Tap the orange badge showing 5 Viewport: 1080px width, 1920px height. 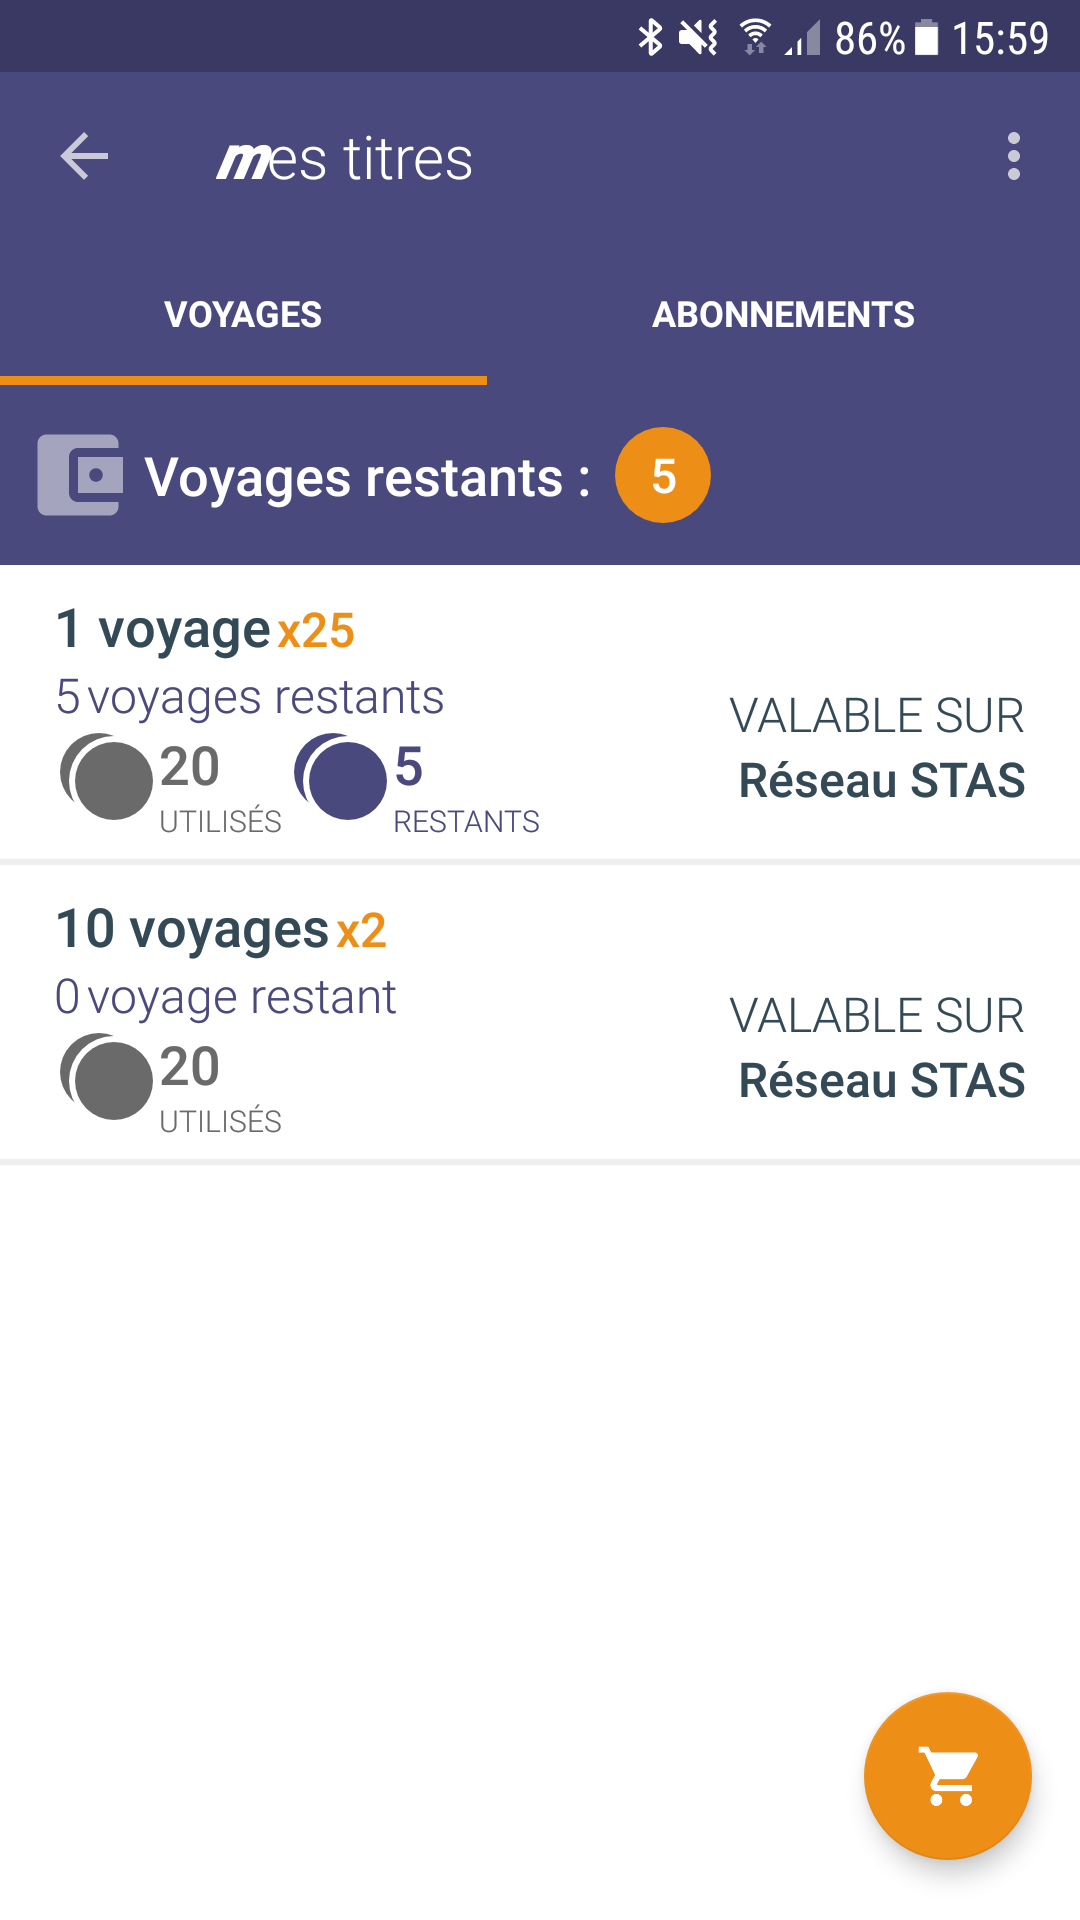tap(663, 475)
